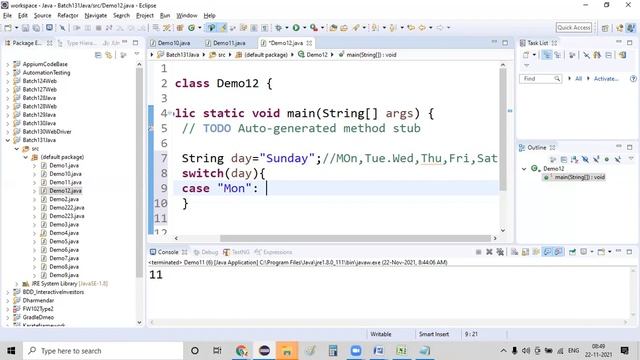The width and height of the screenshot is (640, 360).
Task: Toggle Show Console When Standard Error Changes
Action: (x=558, y=252)
